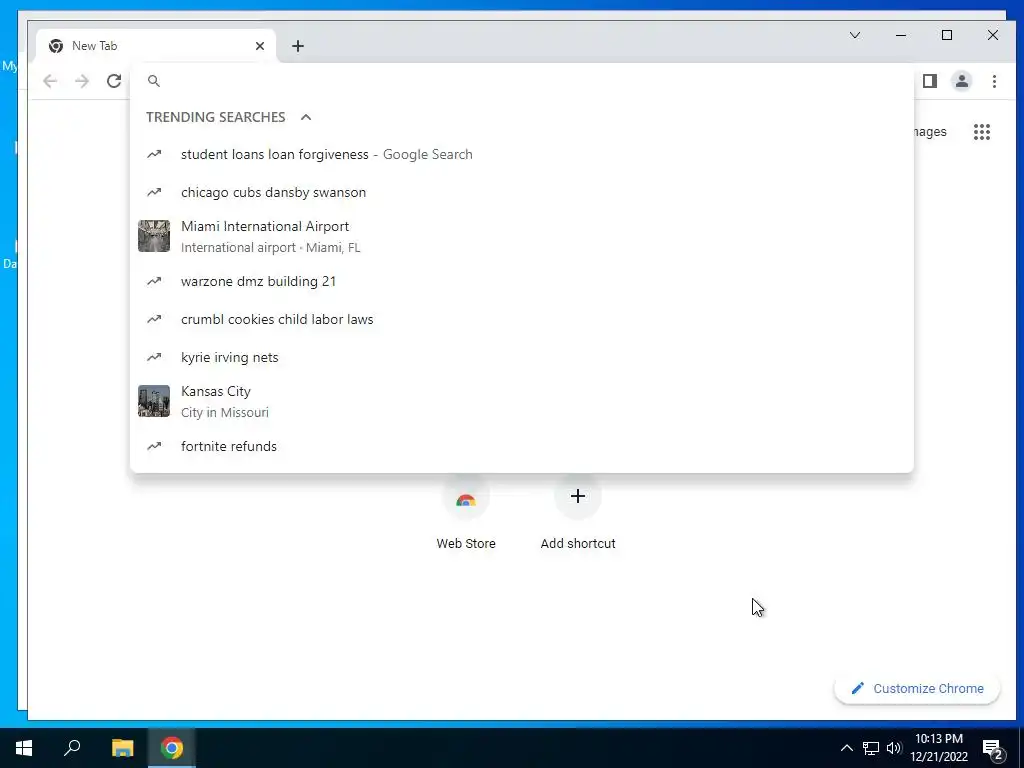Click the Kansas City thumbnail image
The image size is (1024, 768).
coord(154,401)
